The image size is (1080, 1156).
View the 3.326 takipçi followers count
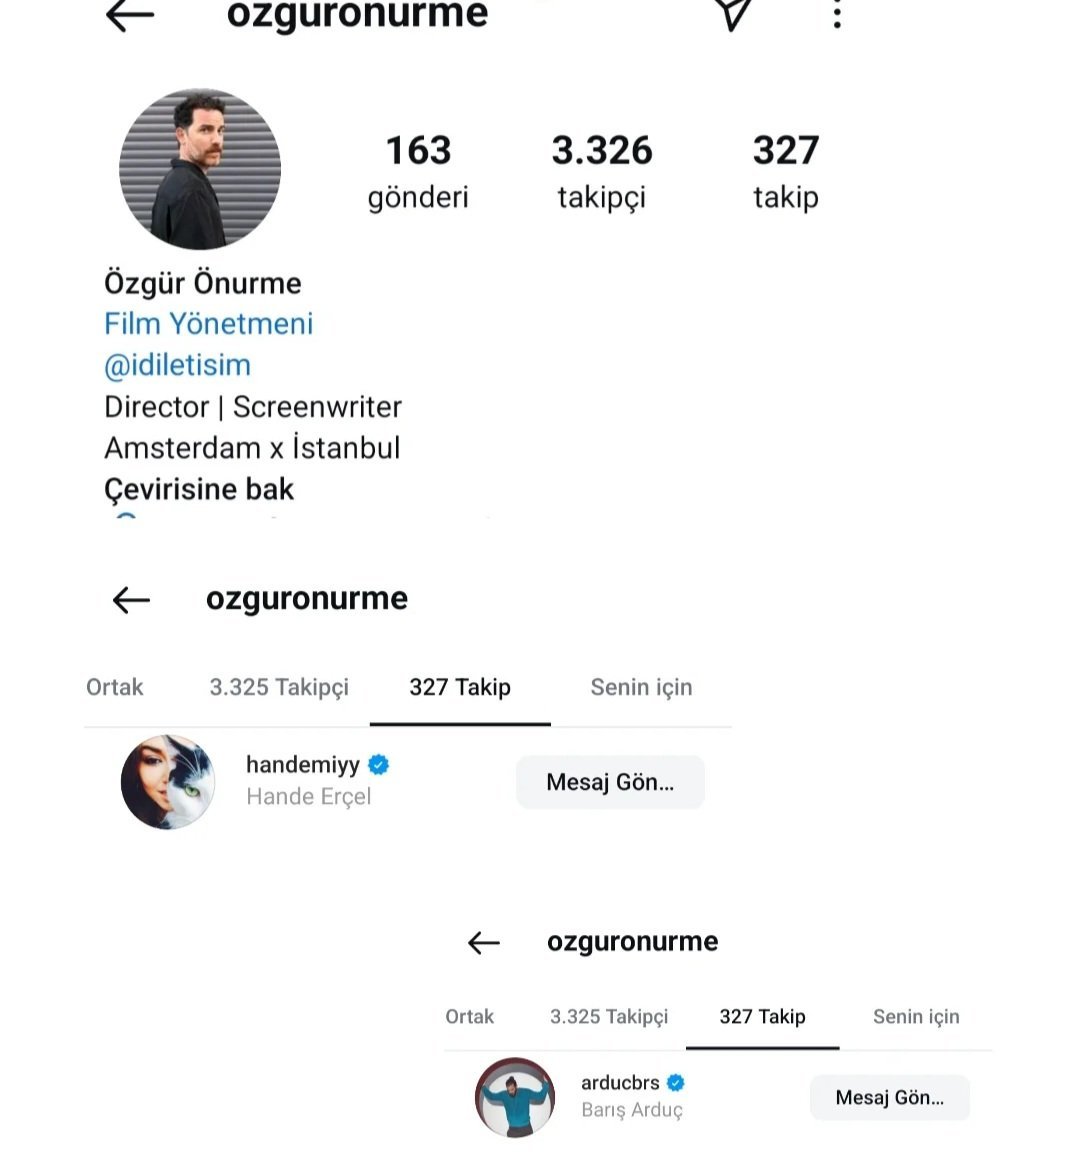602,171
